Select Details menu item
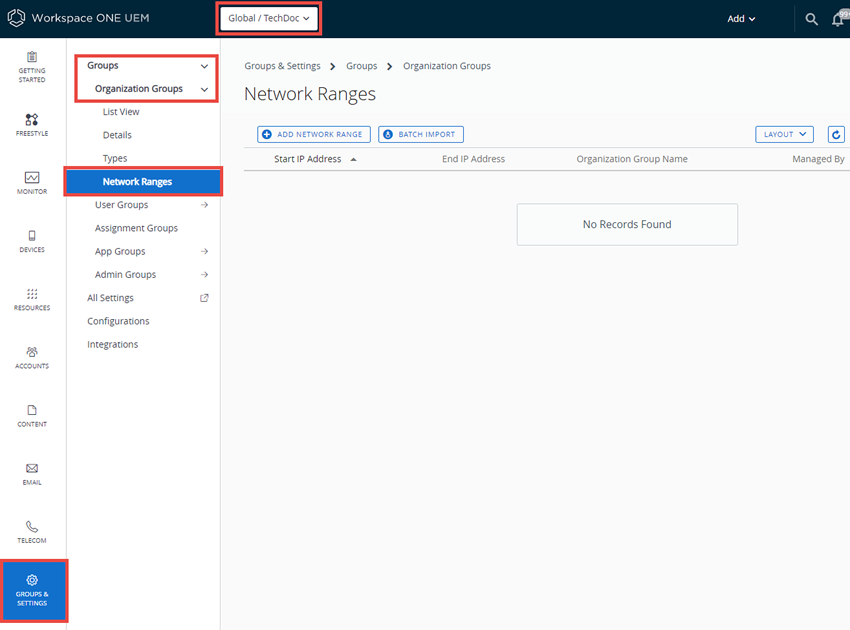Viewport: 850px width, 630px height. (x=117, y=135)
